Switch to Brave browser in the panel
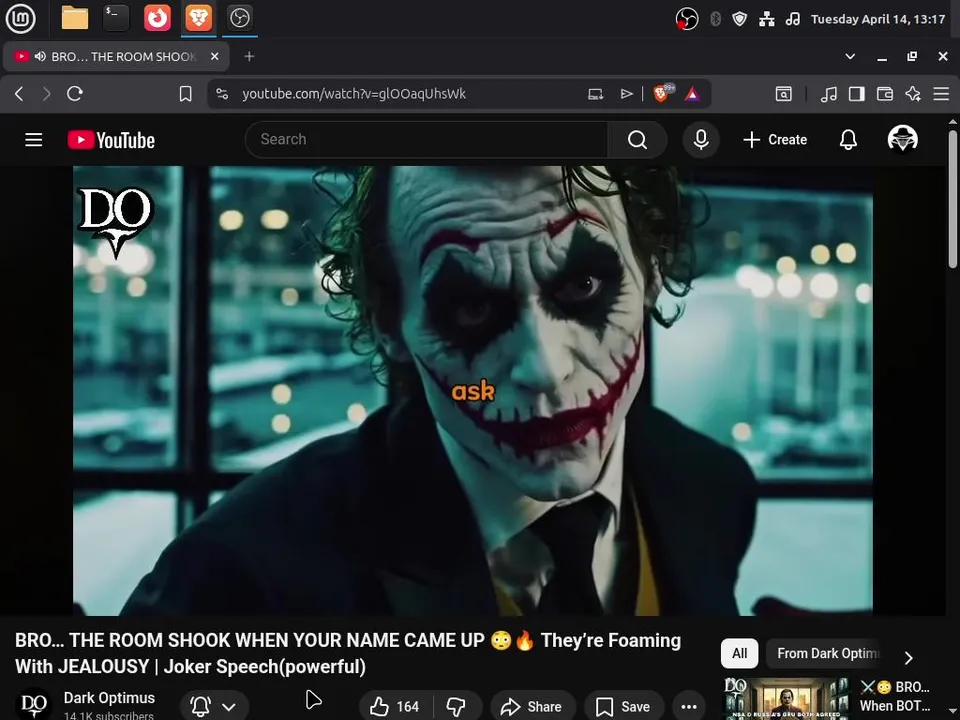Screen dimensions: 960x720 coord(198,18)
